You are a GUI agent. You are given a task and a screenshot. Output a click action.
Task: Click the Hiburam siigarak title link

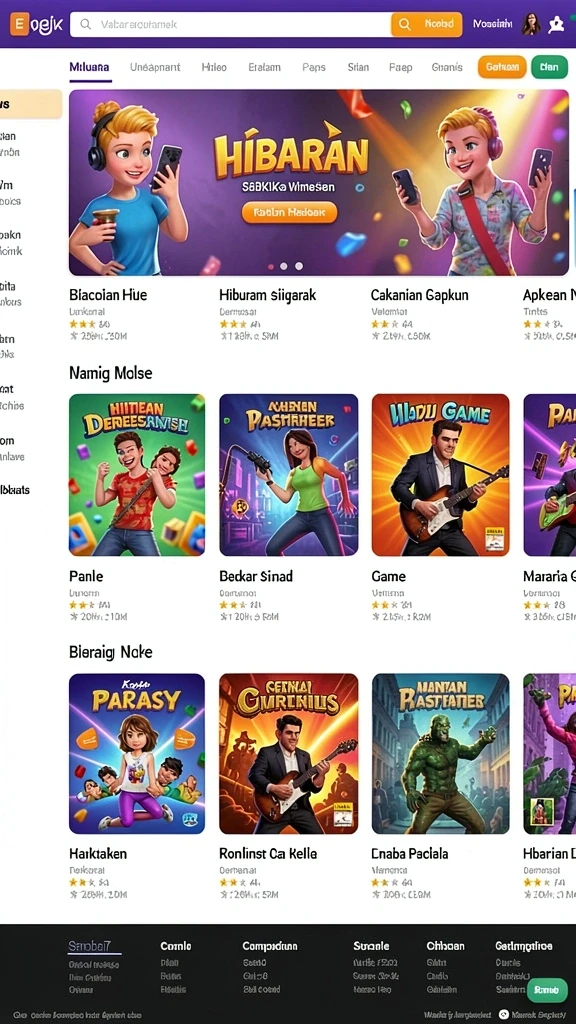(x=268, y=295)
